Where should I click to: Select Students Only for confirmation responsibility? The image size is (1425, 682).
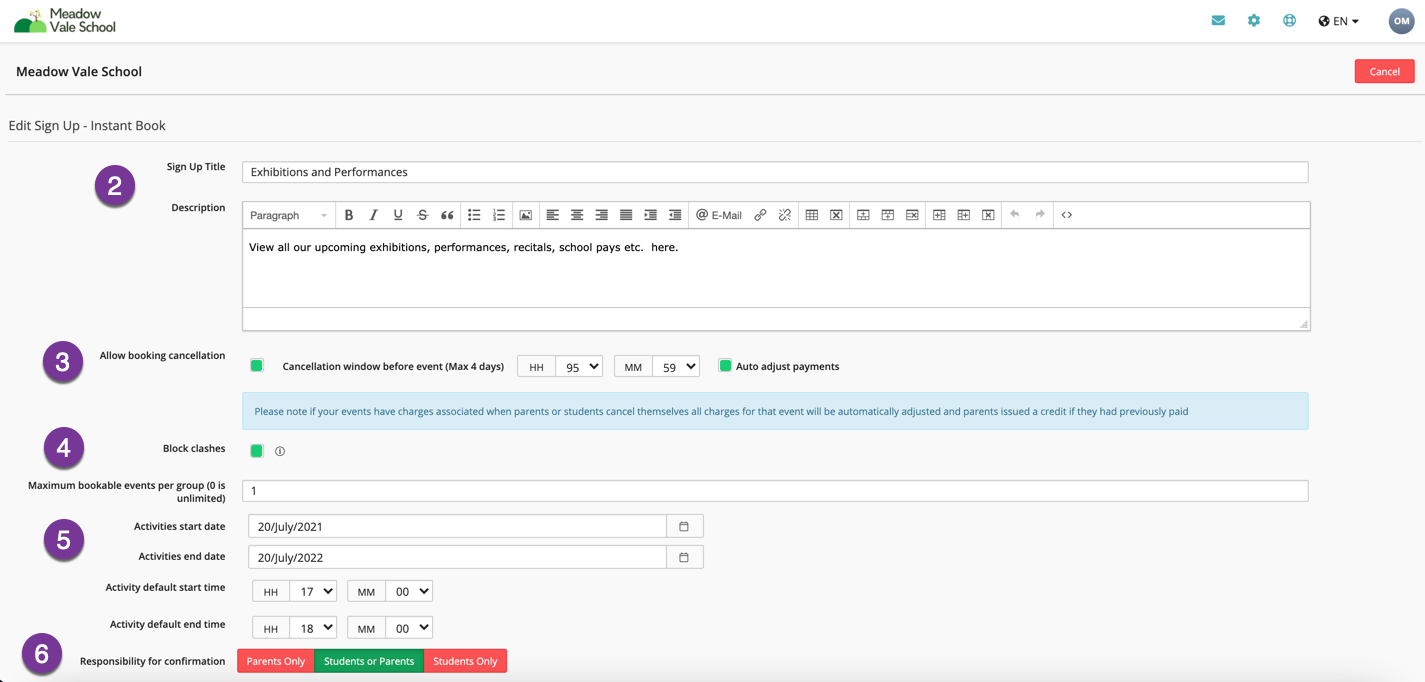point(465,661)
